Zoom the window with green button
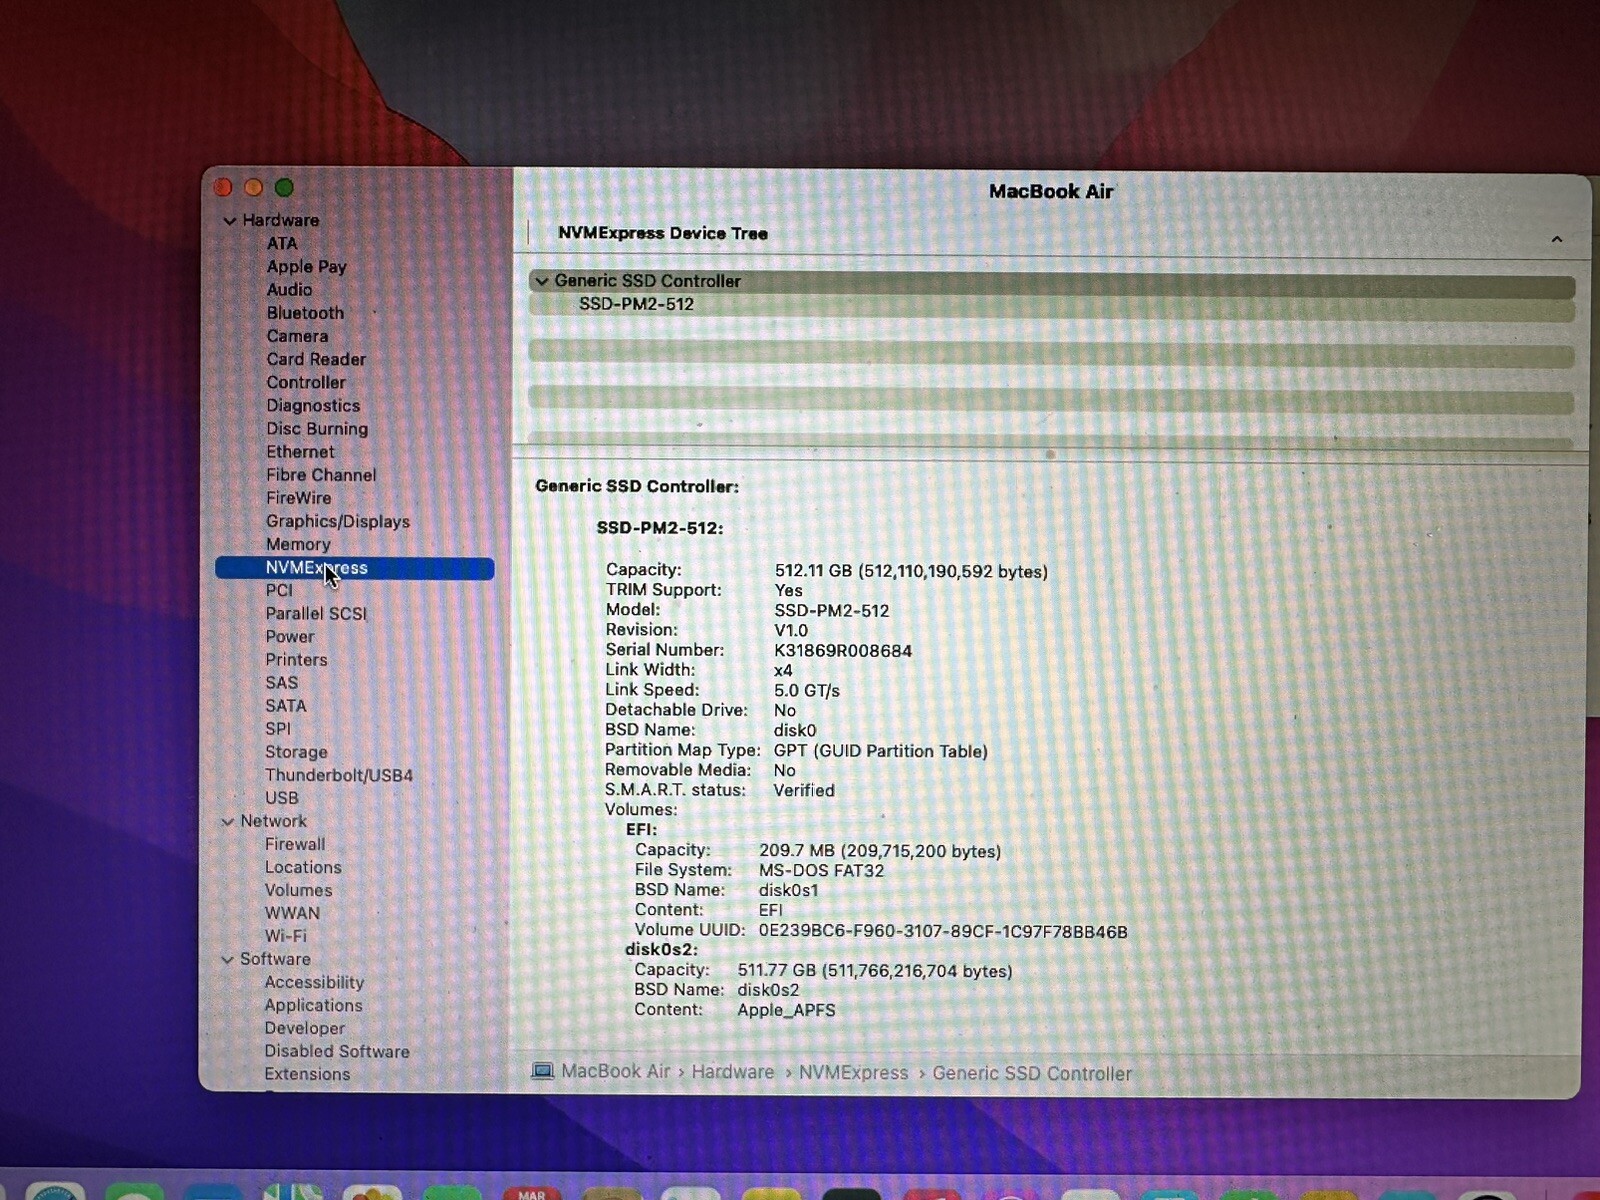 point(284,188)
